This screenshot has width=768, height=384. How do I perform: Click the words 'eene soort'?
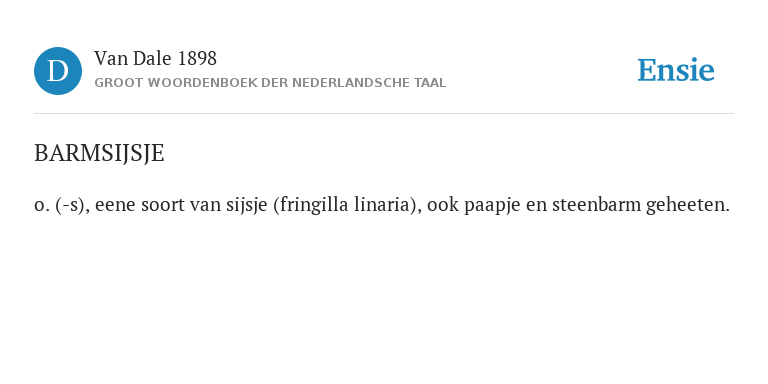point(140,205)
